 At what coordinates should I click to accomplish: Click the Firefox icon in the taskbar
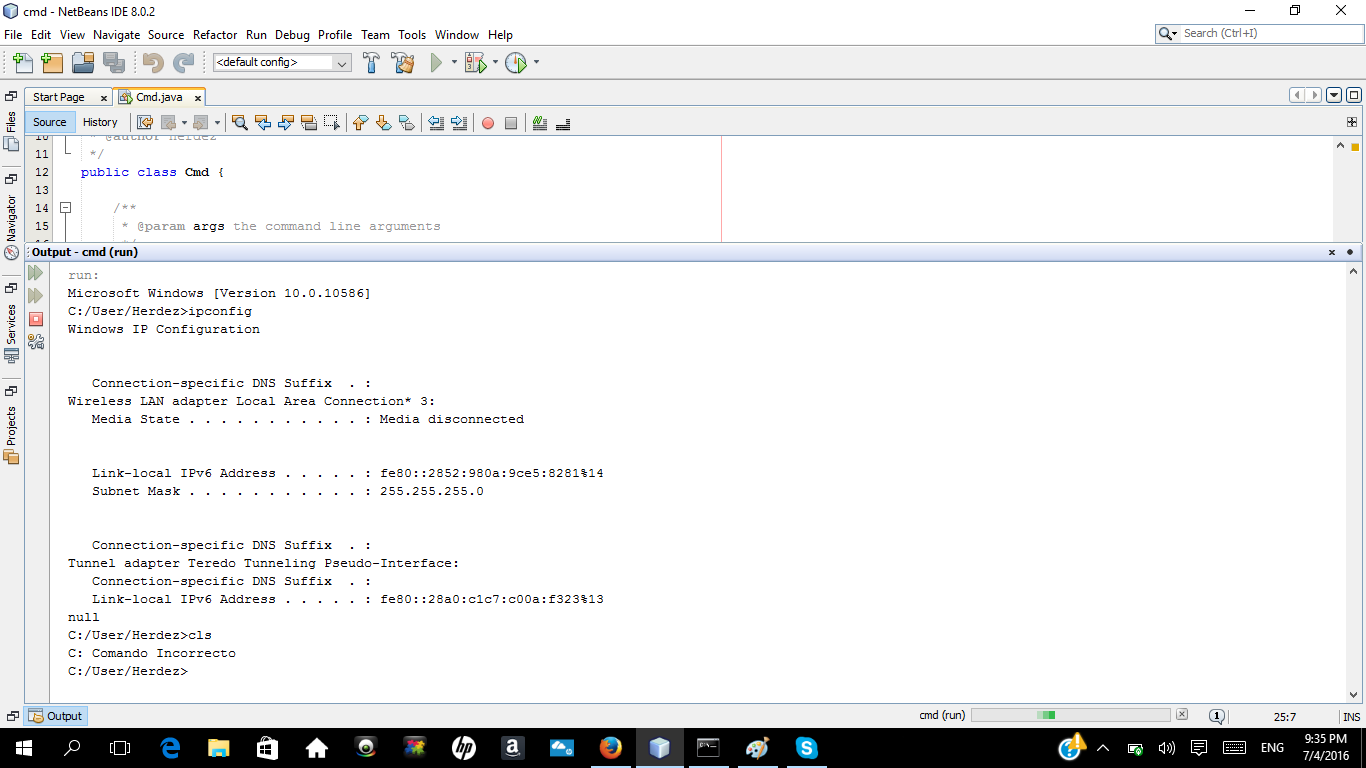611,748
